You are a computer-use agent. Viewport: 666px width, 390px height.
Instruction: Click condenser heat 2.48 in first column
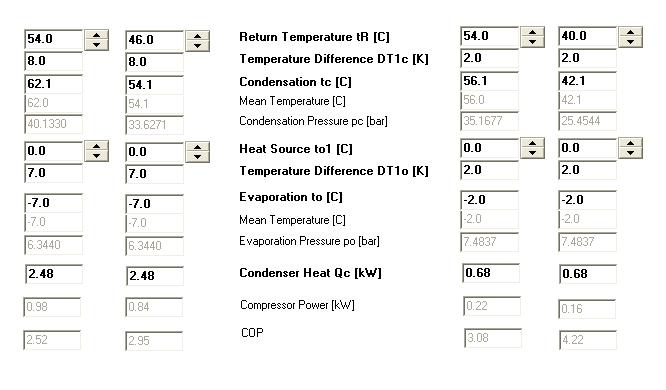54,274
